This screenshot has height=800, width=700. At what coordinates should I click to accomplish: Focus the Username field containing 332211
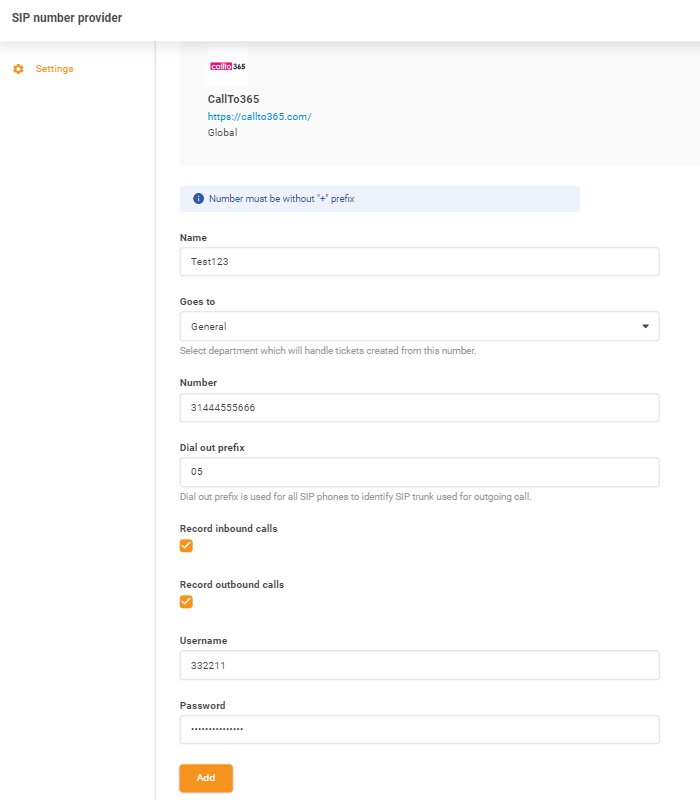[x=418, y=665]
